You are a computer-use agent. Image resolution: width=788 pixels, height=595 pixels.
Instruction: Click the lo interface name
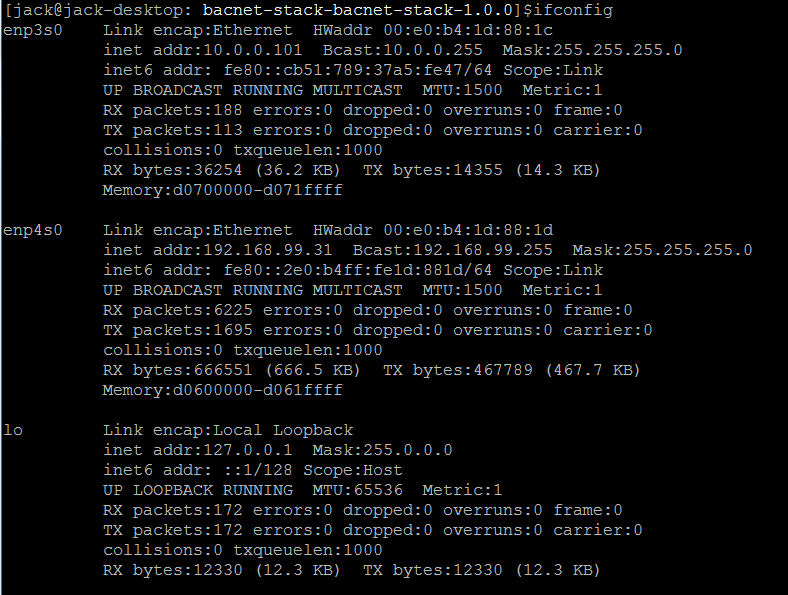(x=13, y=430)
